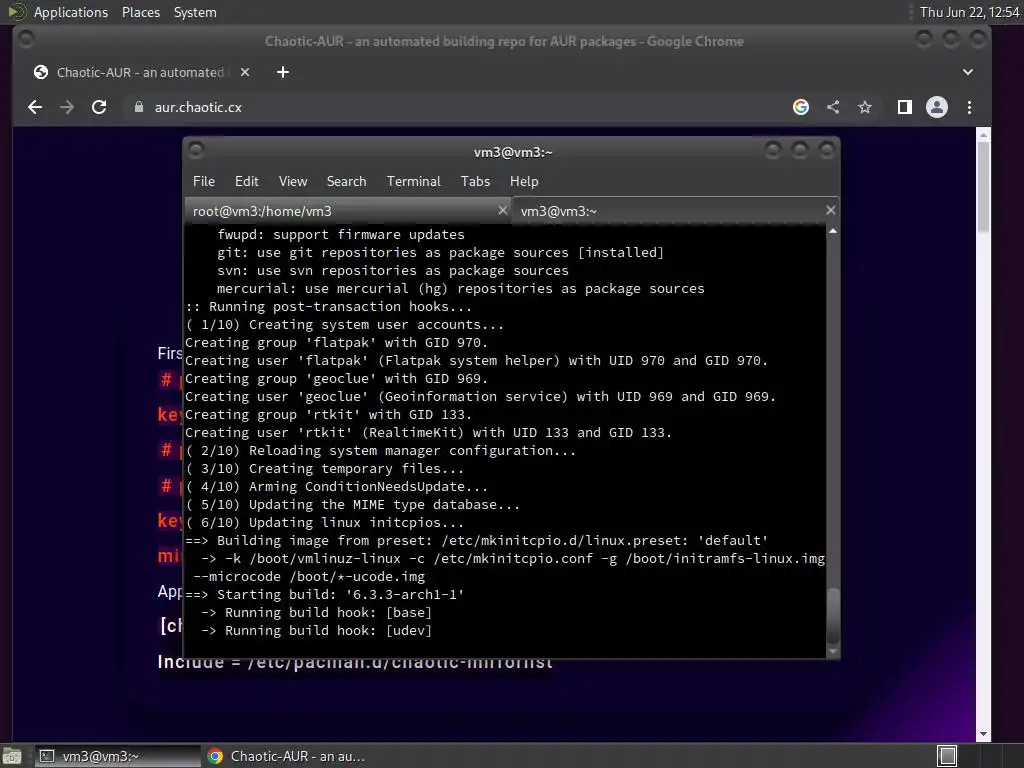The height and width of the screenshot is (768, 1024).
Task: Go forward in Chrome
Action: pyautogui.click(x=67, y=107)
